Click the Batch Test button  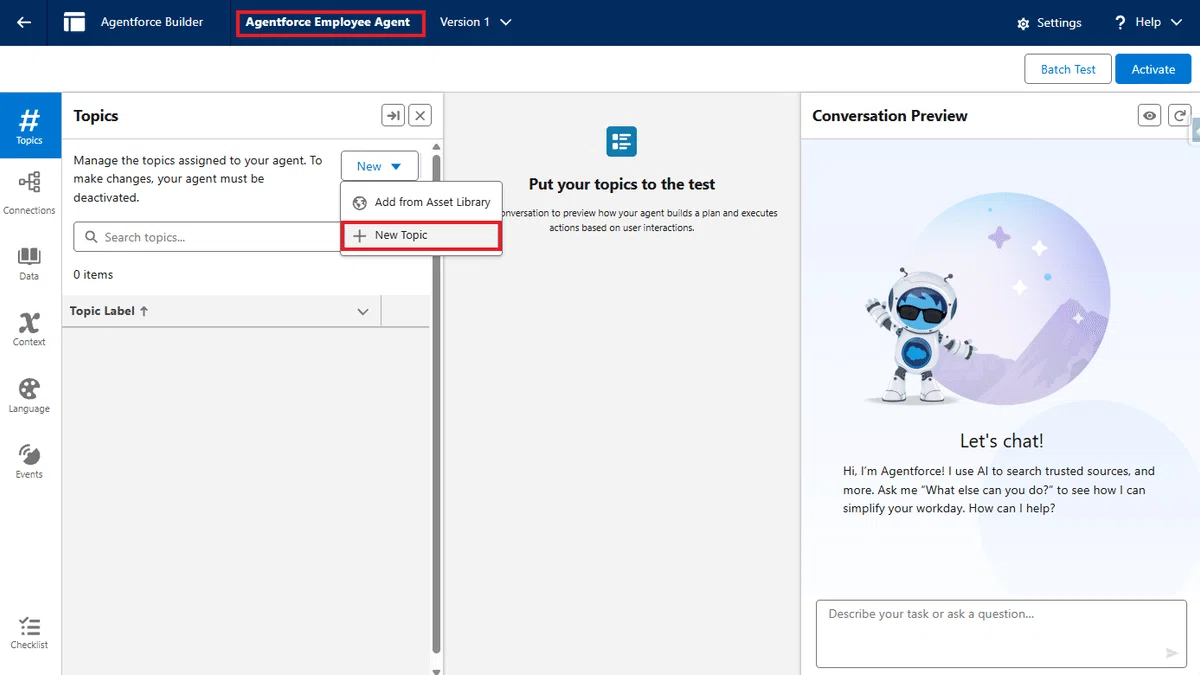[x=1068, y=69]
